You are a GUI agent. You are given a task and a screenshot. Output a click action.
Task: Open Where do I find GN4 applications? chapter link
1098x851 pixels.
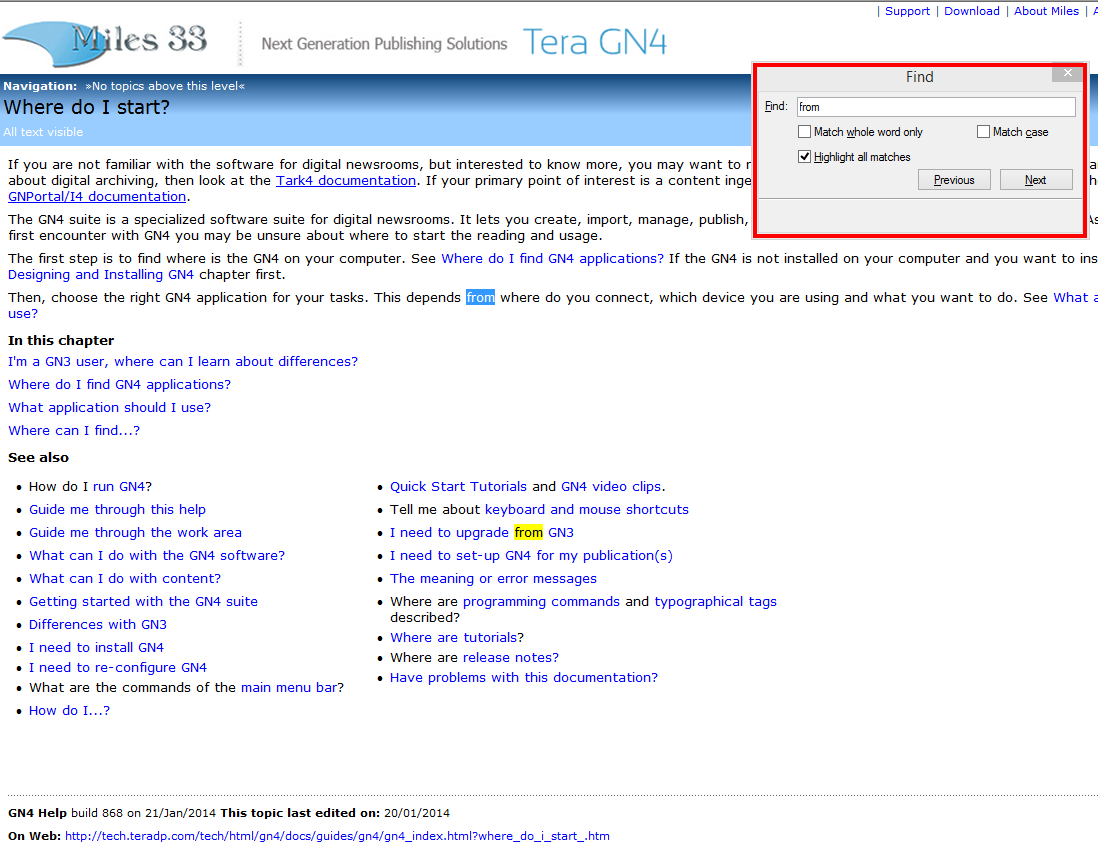[119, 385]
